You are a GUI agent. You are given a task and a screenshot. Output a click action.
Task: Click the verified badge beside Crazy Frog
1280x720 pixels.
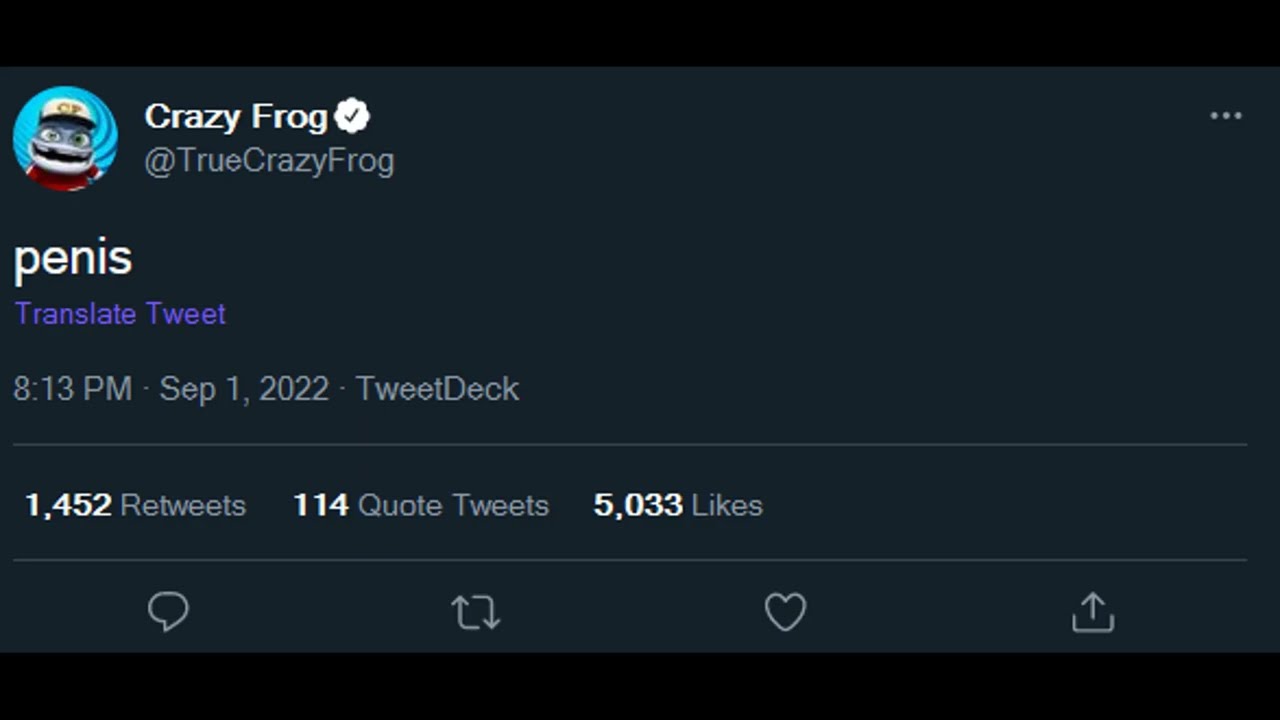[352, 117]
